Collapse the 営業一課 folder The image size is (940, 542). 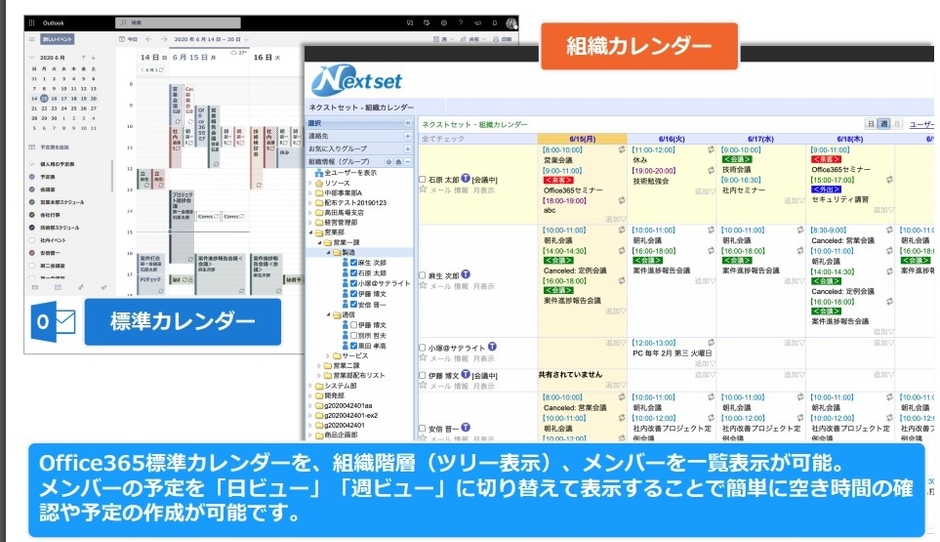pos(320,242)
